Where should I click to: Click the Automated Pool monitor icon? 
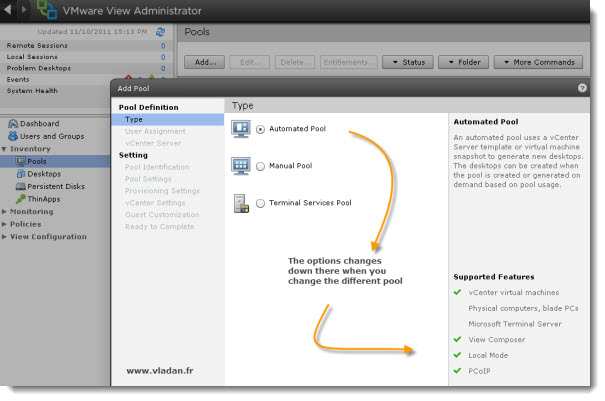(241, 129)
